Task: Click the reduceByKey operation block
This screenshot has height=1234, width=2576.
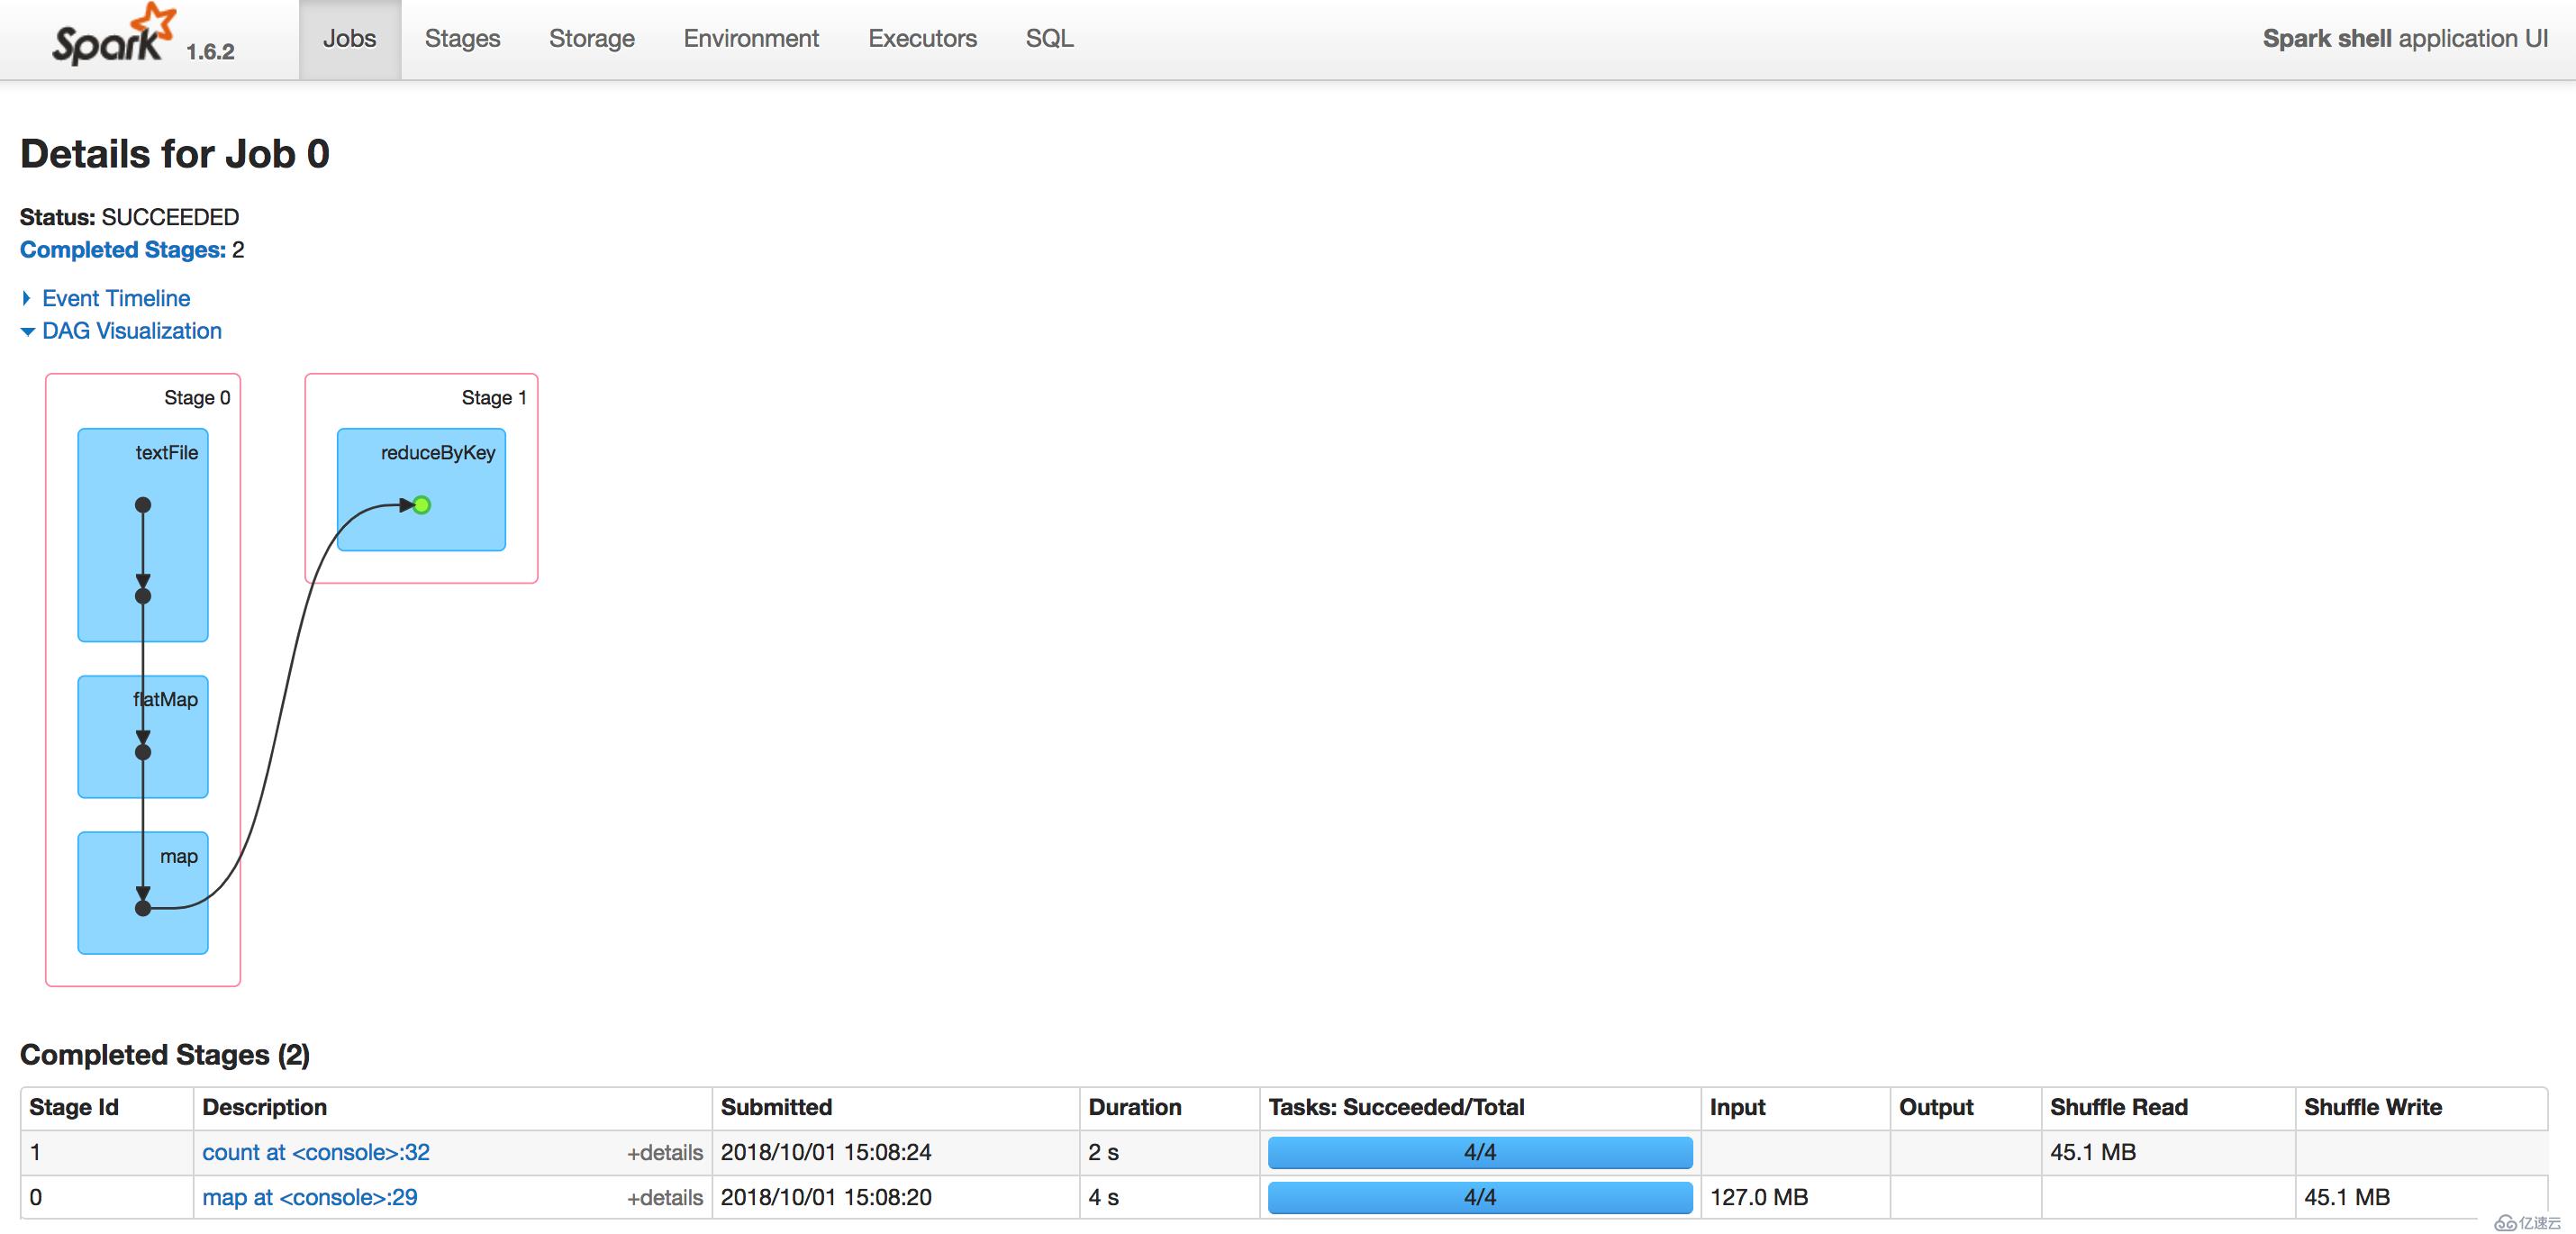Action: click(x=421, y=490)
